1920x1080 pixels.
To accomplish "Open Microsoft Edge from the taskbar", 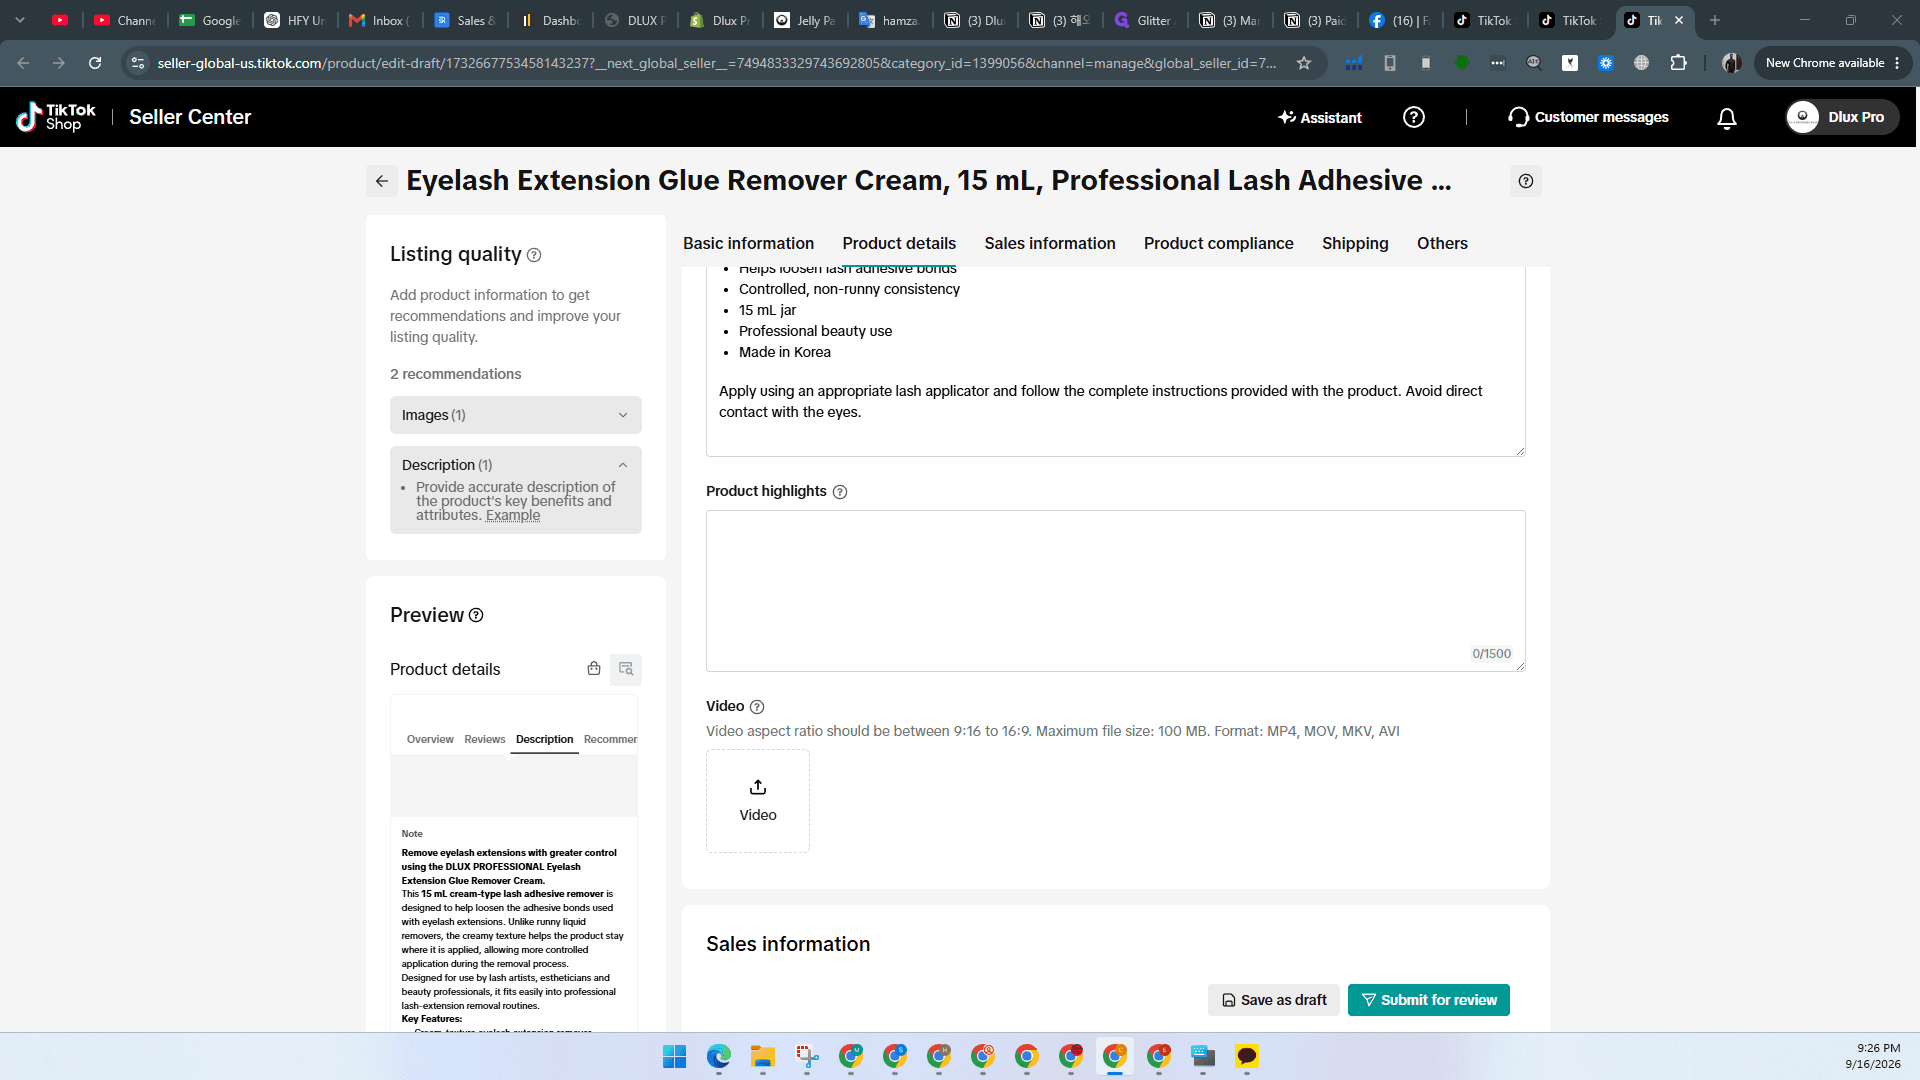I will click(719, 1057).
